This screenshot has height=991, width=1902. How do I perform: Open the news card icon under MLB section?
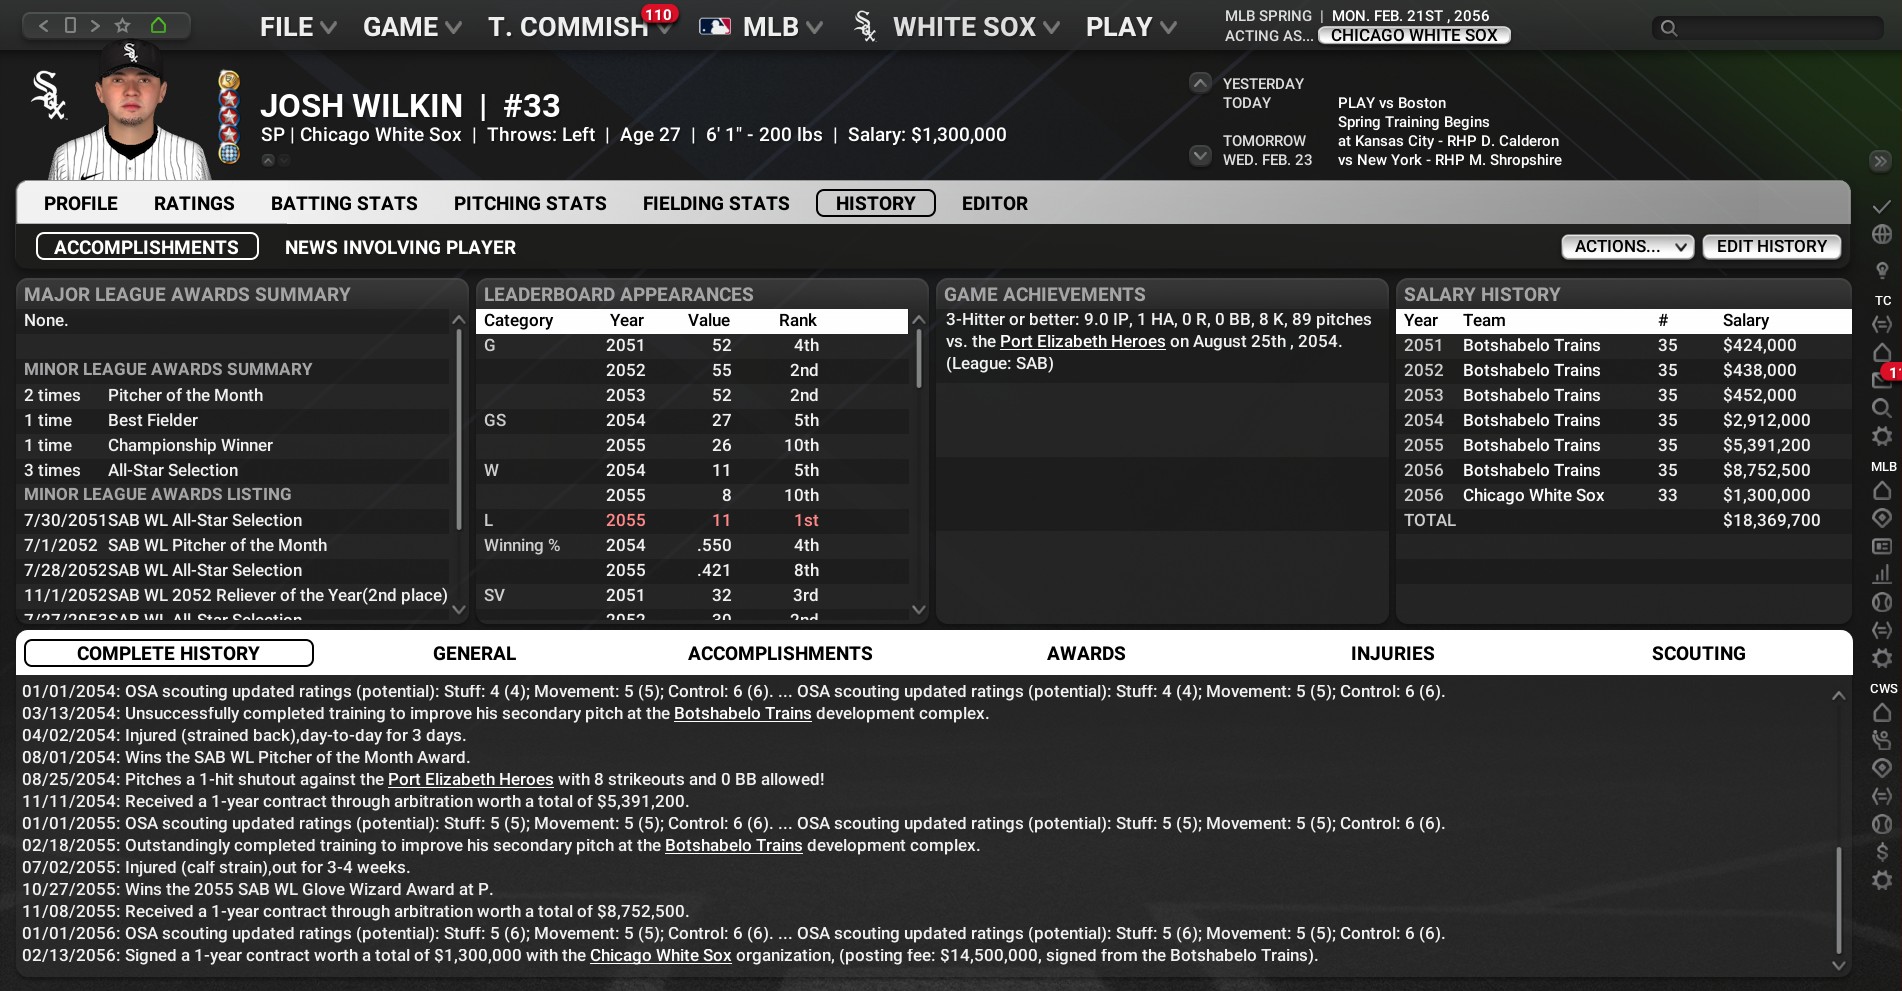click(1881, 546)
